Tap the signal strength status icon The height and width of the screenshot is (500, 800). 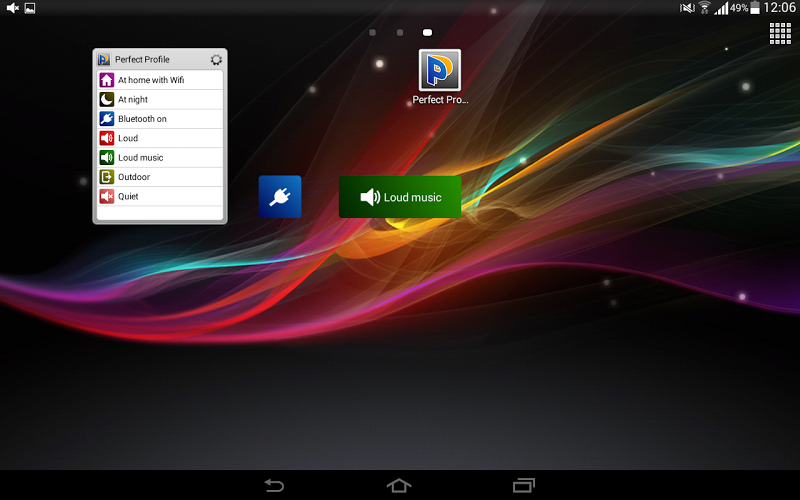(x=721, y=8)
